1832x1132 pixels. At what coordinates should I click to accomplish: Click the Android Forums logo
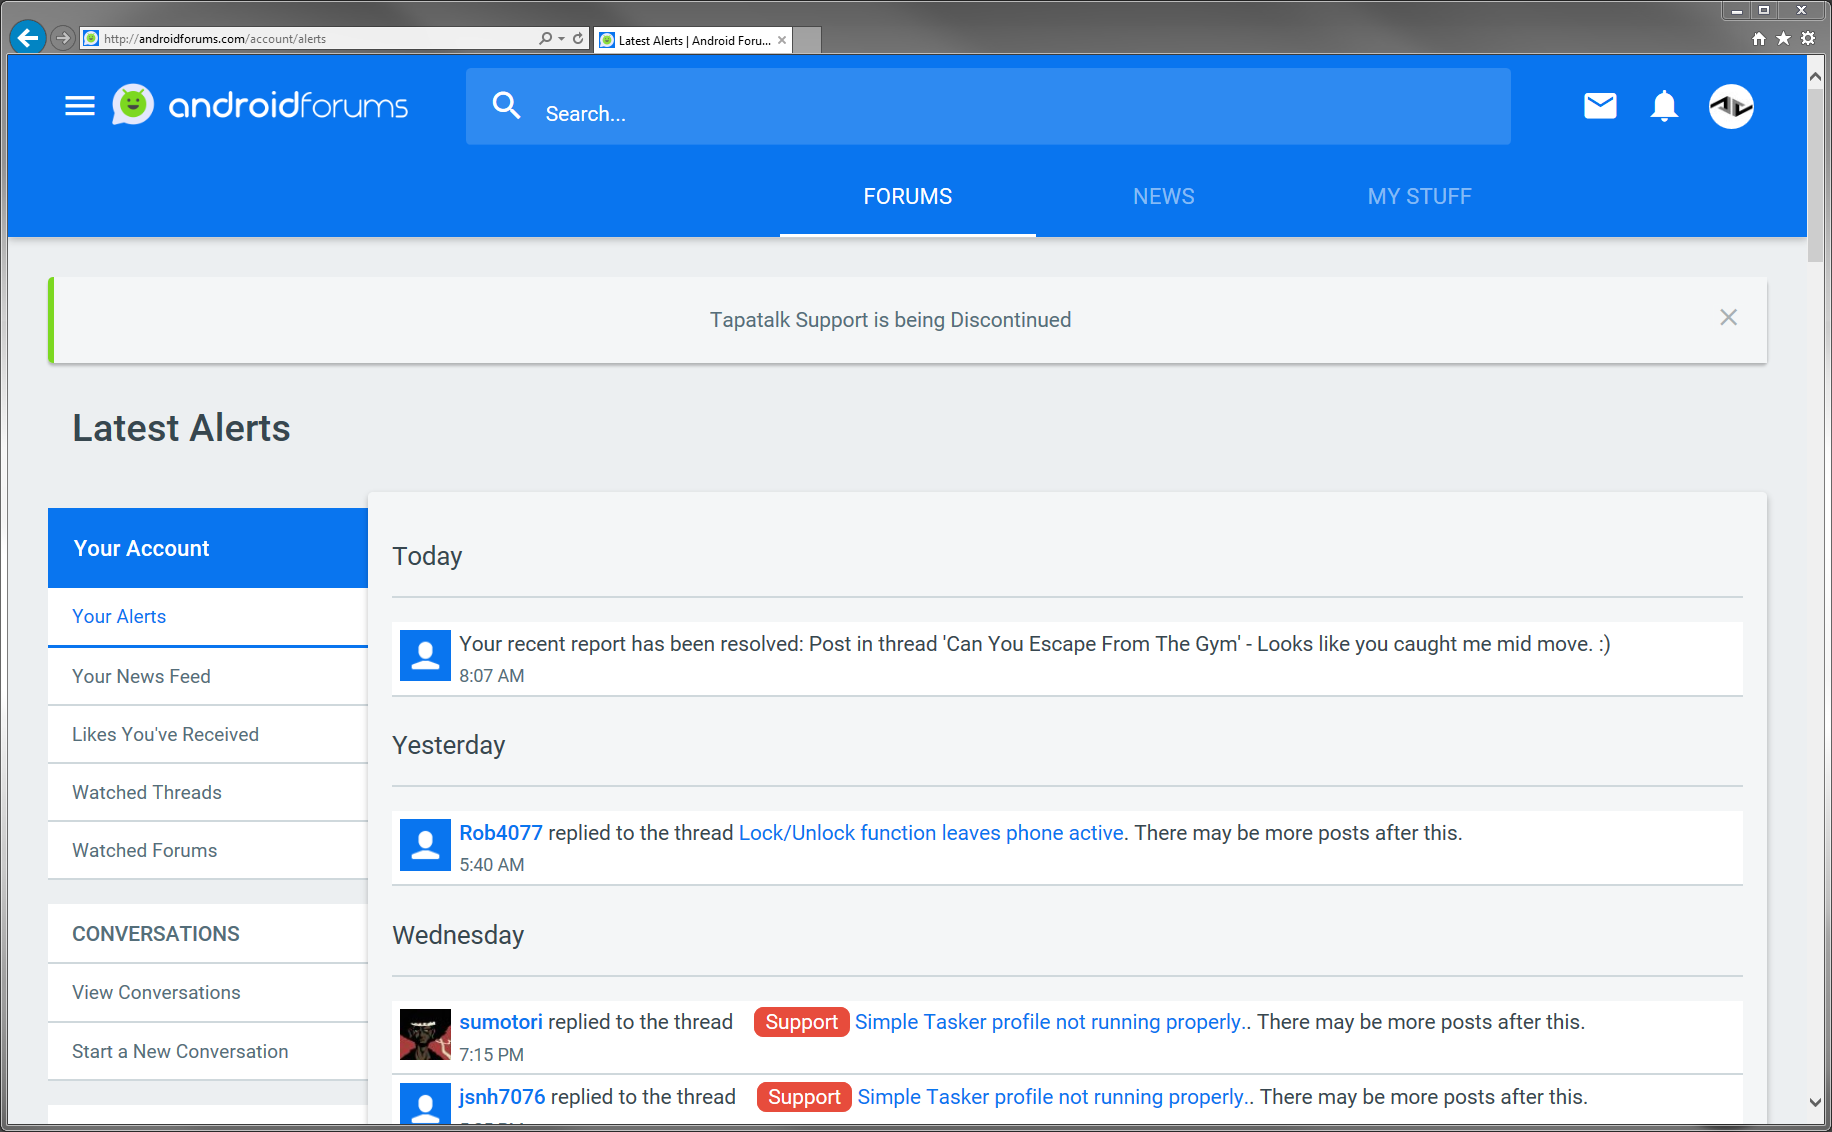[262, 105]
